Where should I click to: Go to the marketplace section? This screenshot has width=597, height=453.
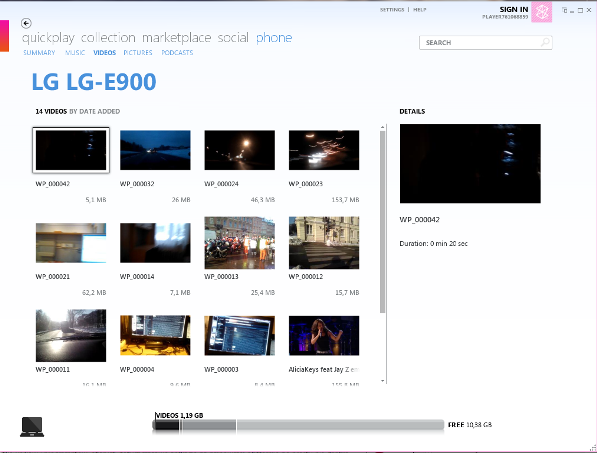(177, 38)
